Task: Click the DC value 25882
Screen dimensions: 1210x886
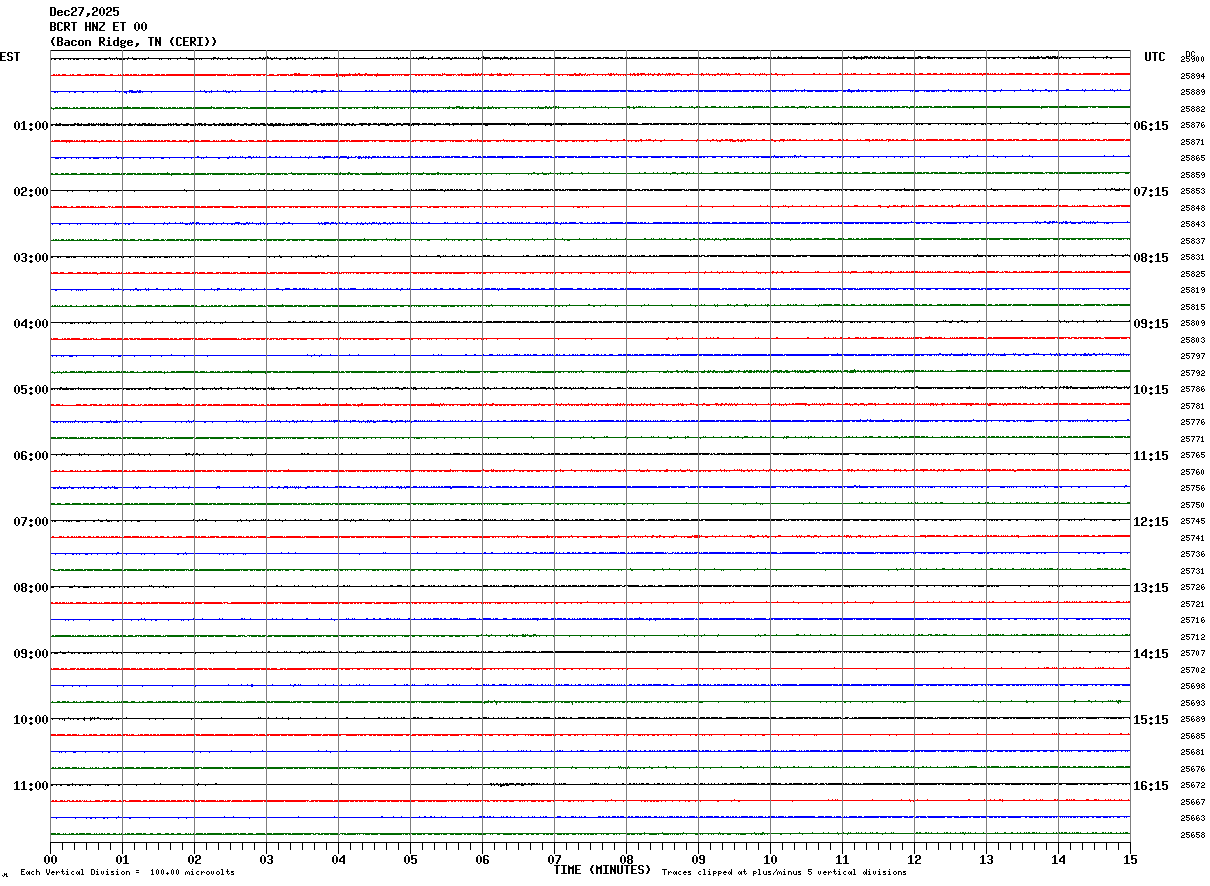Action: point(1192,109)
